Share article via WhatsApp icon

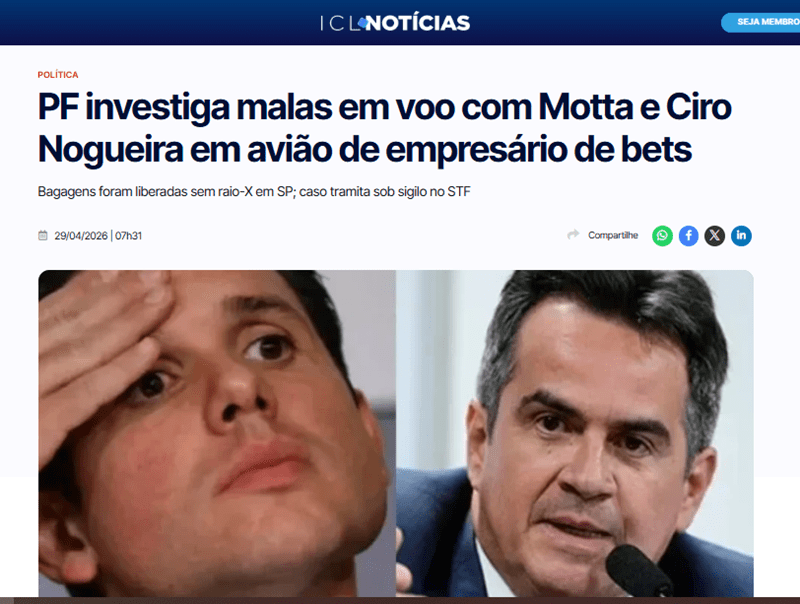[662, 236]
